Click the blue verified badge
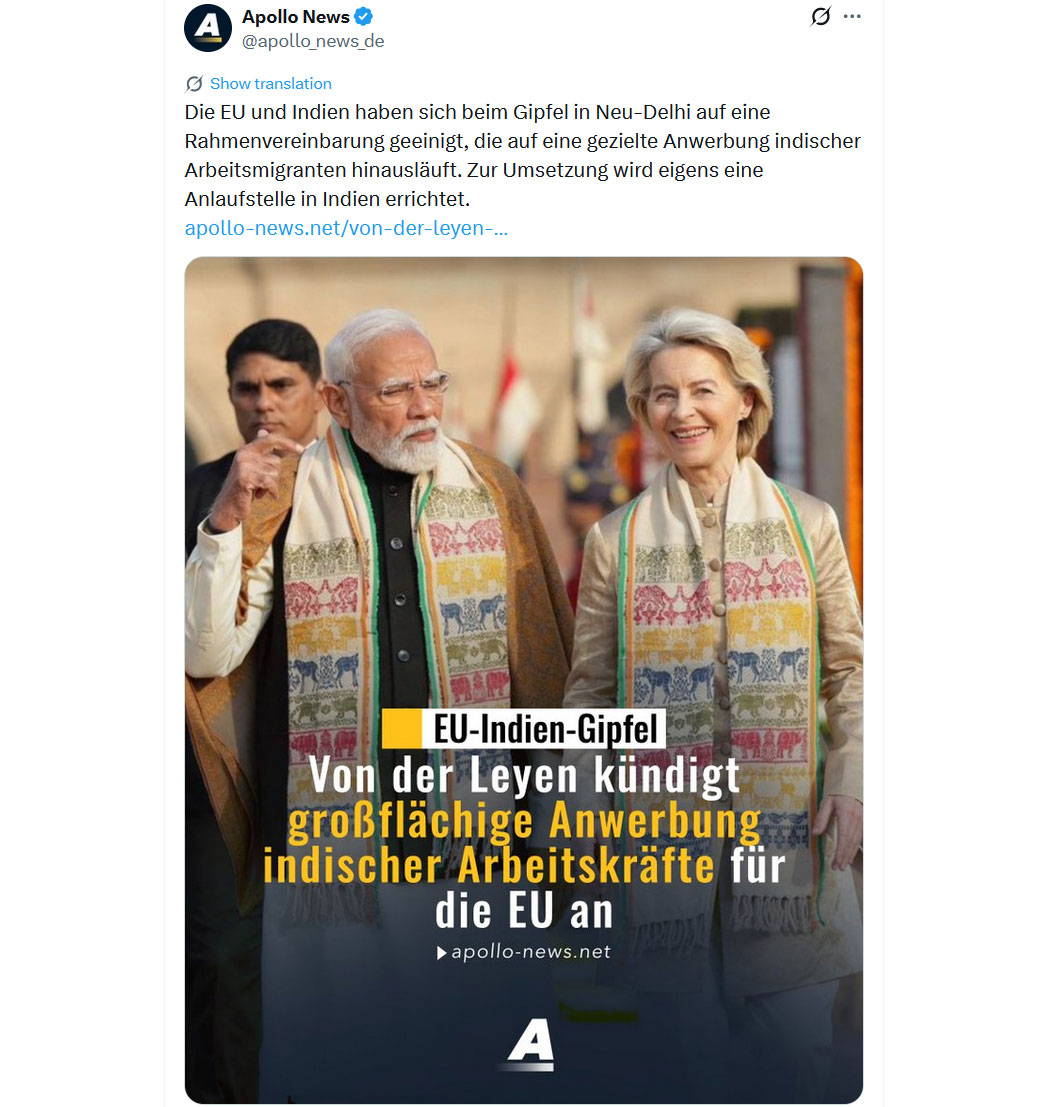Image resolution: width=1050 pixels, height=1107 pixels. pos(364,16)
